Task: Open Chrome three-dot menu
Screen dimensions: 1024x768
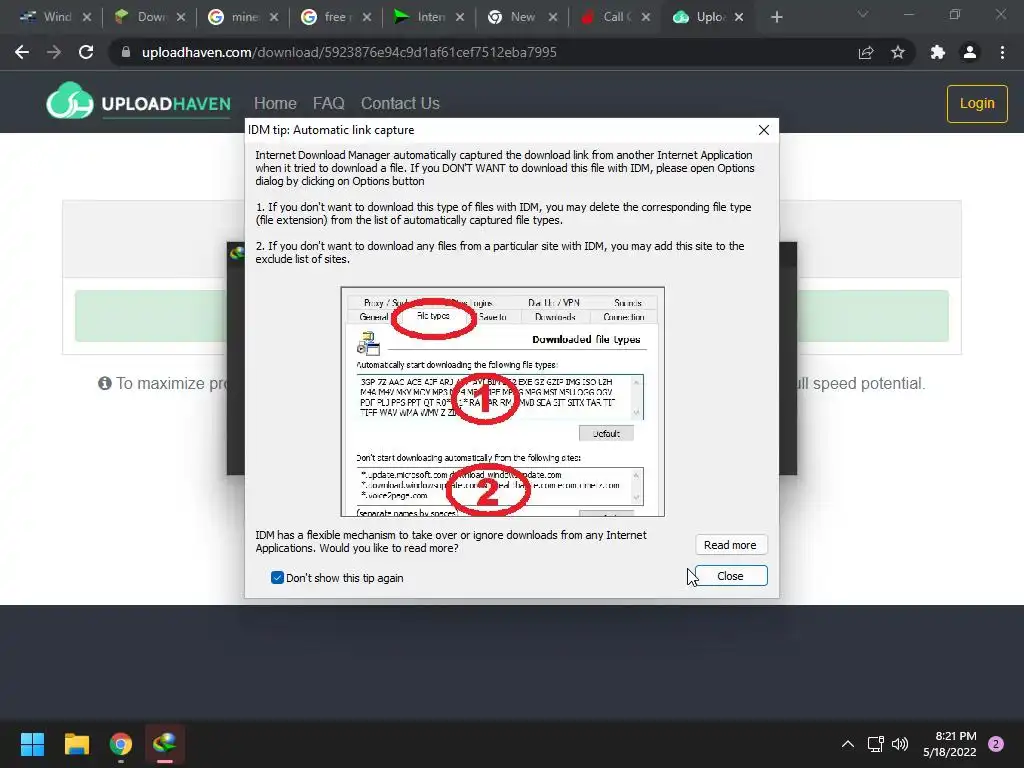Action: pos(1002,52)
